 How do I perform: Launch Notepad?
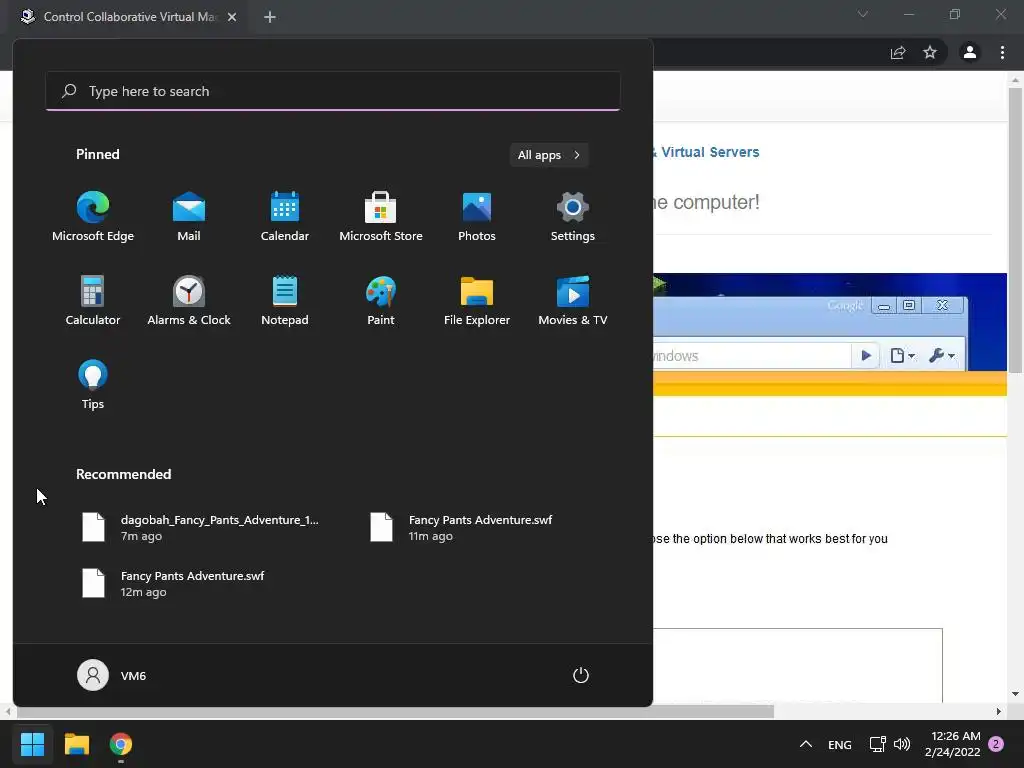(285, 300)
